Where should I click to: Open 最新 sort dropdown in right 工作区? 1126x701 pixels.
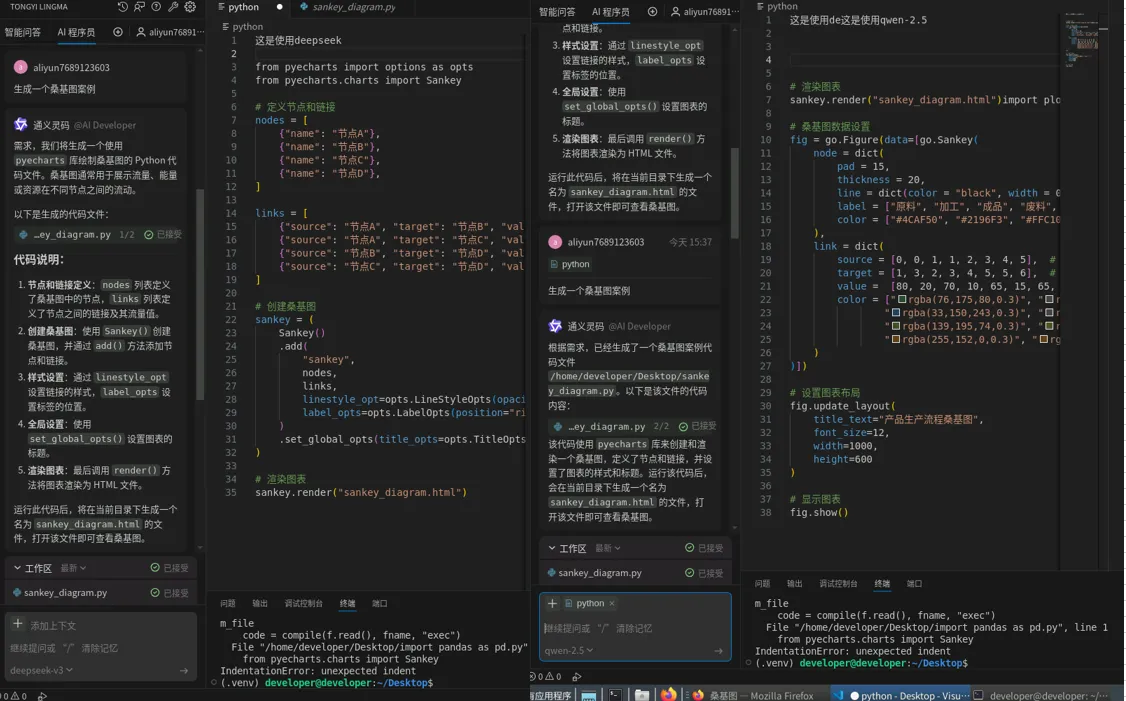click(x=608, y=547)
